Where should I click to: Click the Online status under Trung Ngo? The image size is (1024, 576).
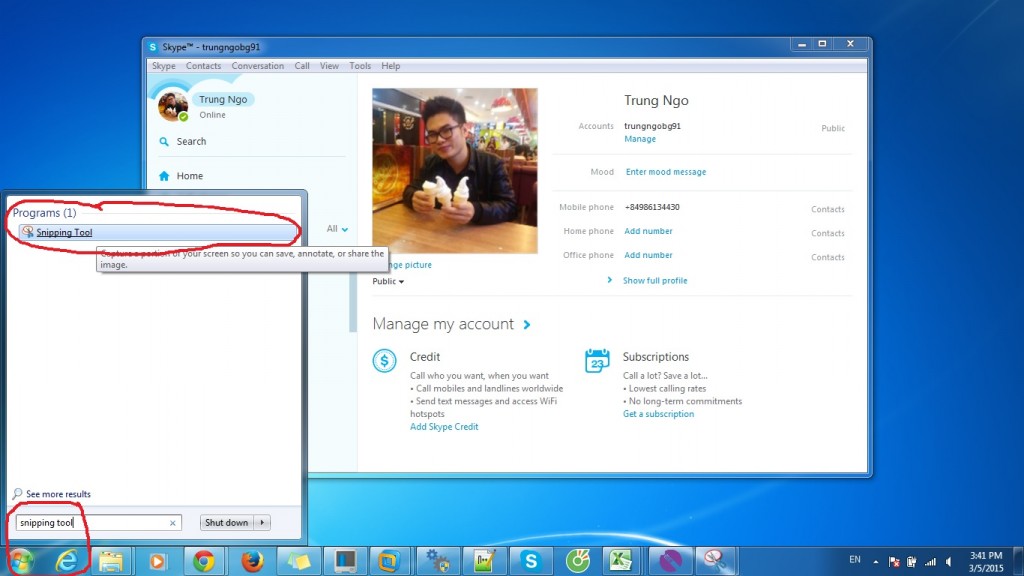tap(212, 115)
